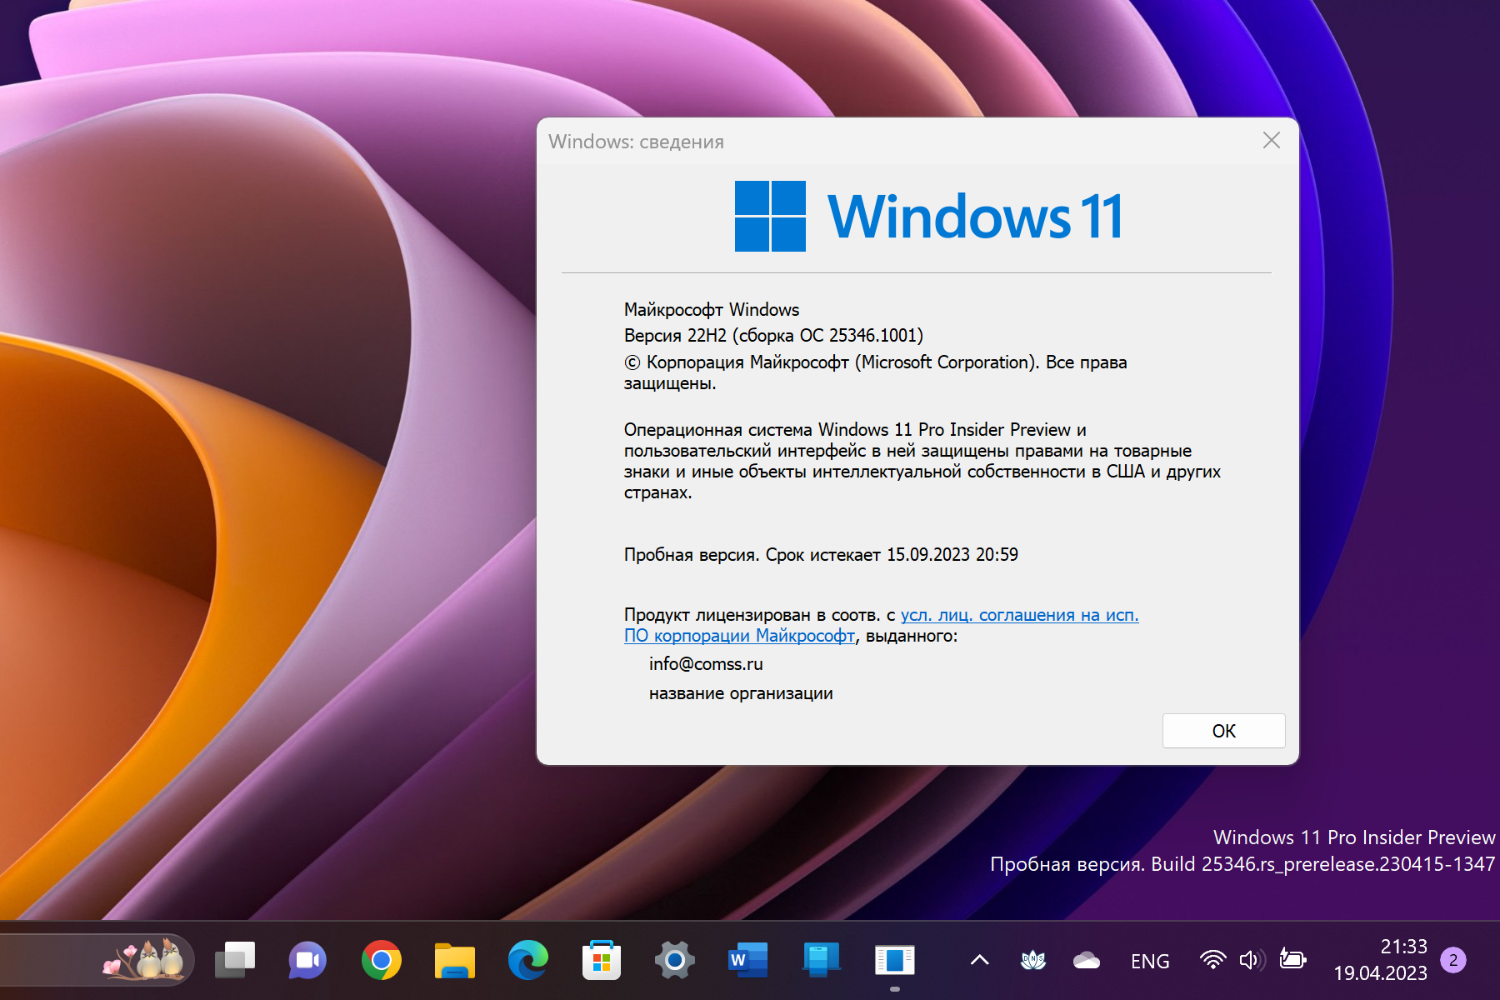Viewport: 1500px width, 1000px height.
Task: Open the Microsoft license agreement link
Action: [1019, 614]
